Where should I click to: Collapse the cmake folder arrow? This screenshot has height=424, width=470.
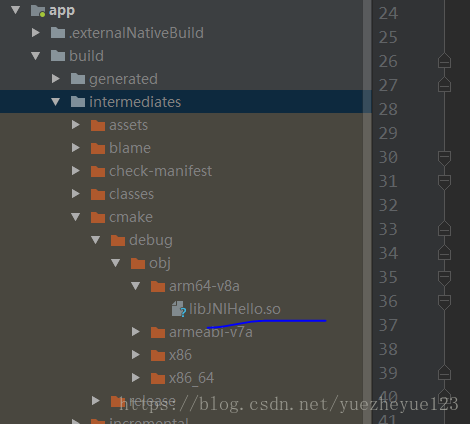tap(76, 217)
